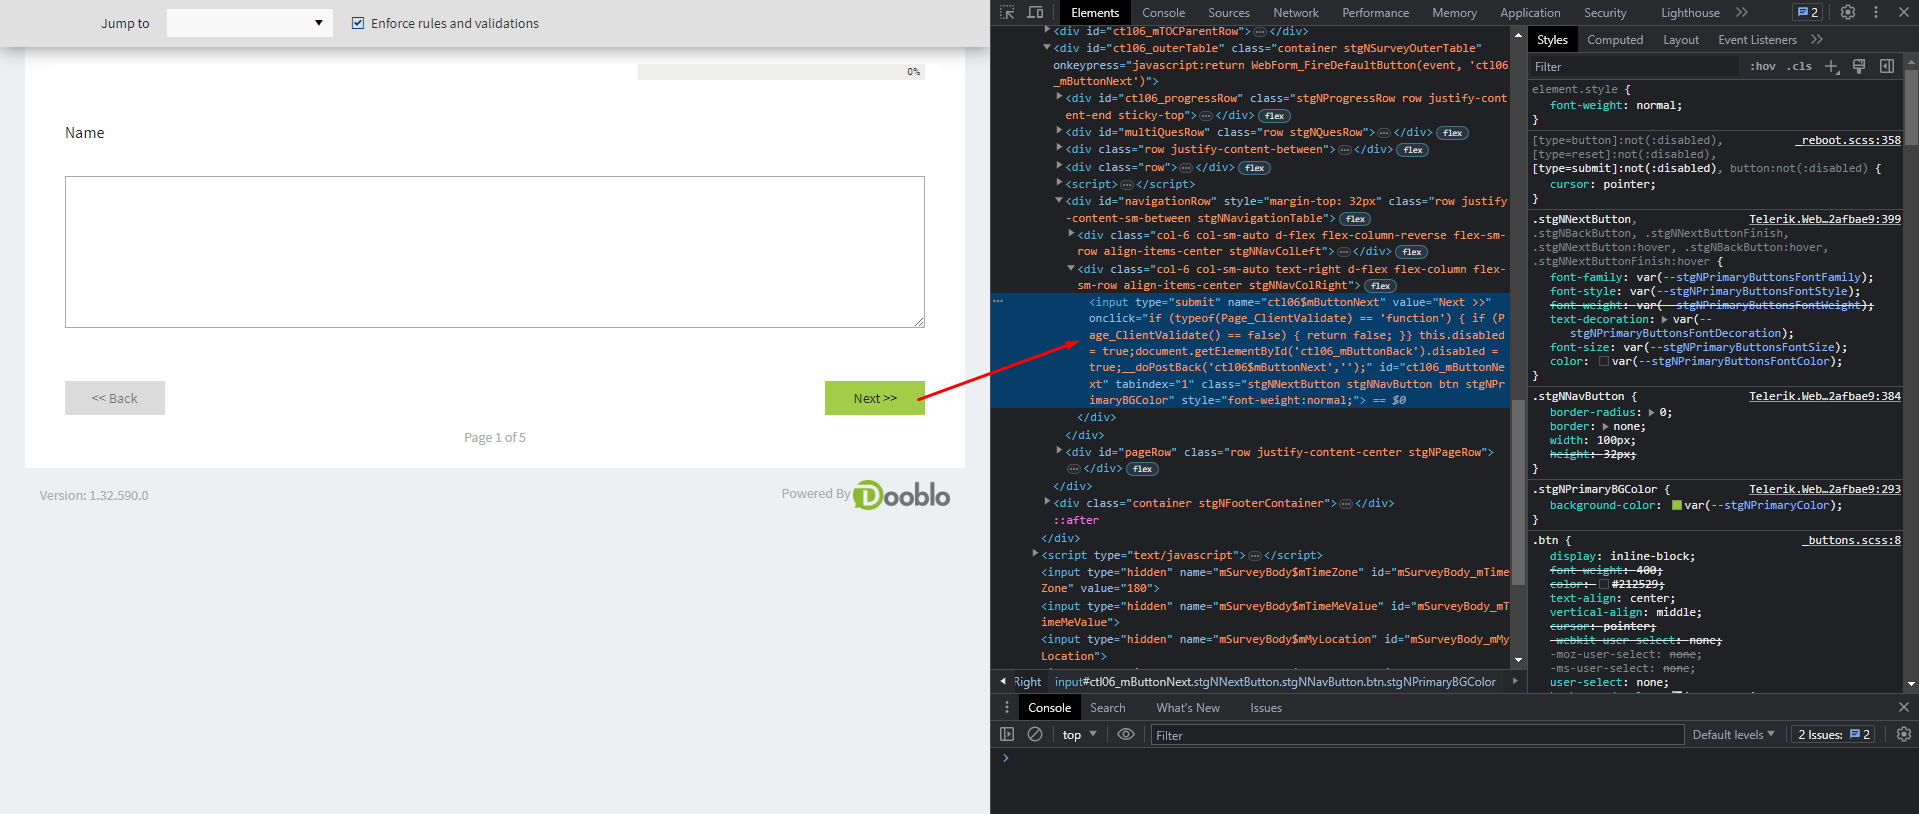
Task: Toggle flex badge on ctl06_progressRow element
Action: (1274, 116)
